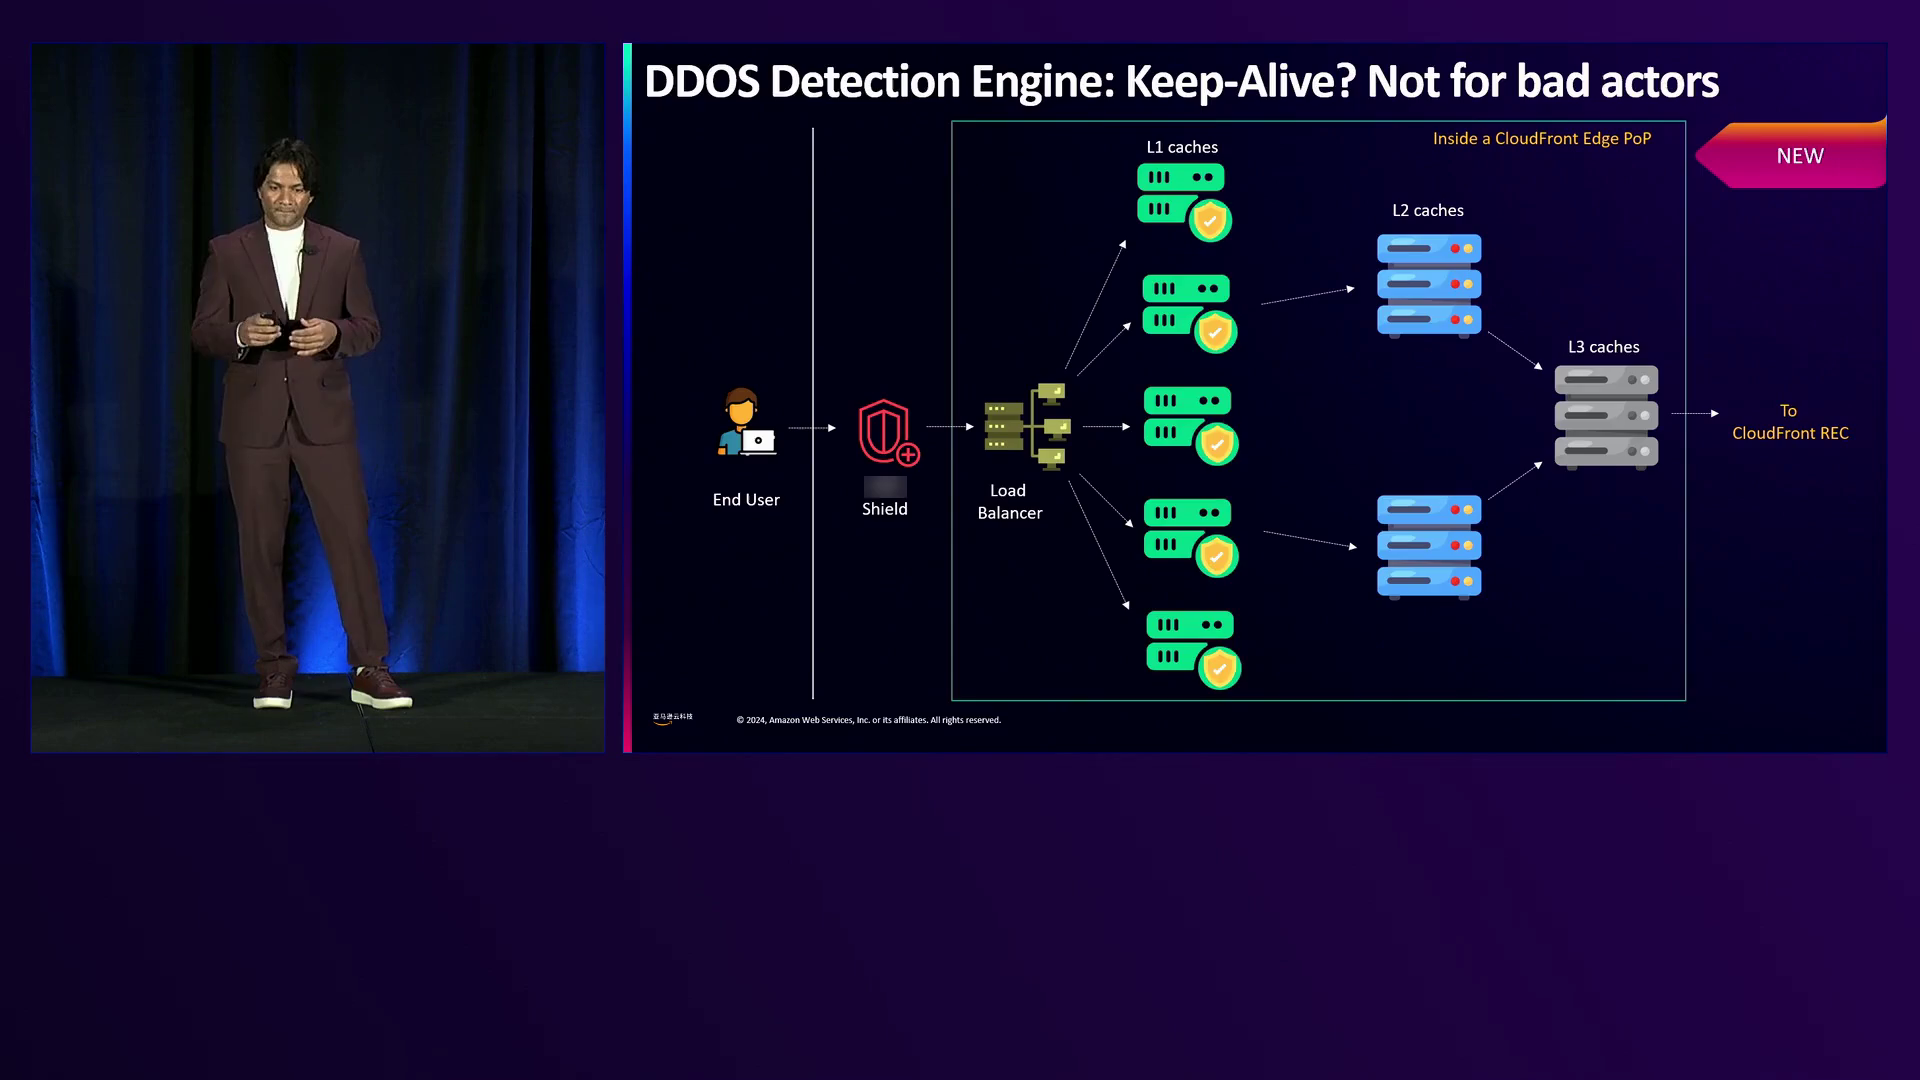Click the gray L3 caches server icon
1920x1080 pixels.
click(x=1606, y=416)
